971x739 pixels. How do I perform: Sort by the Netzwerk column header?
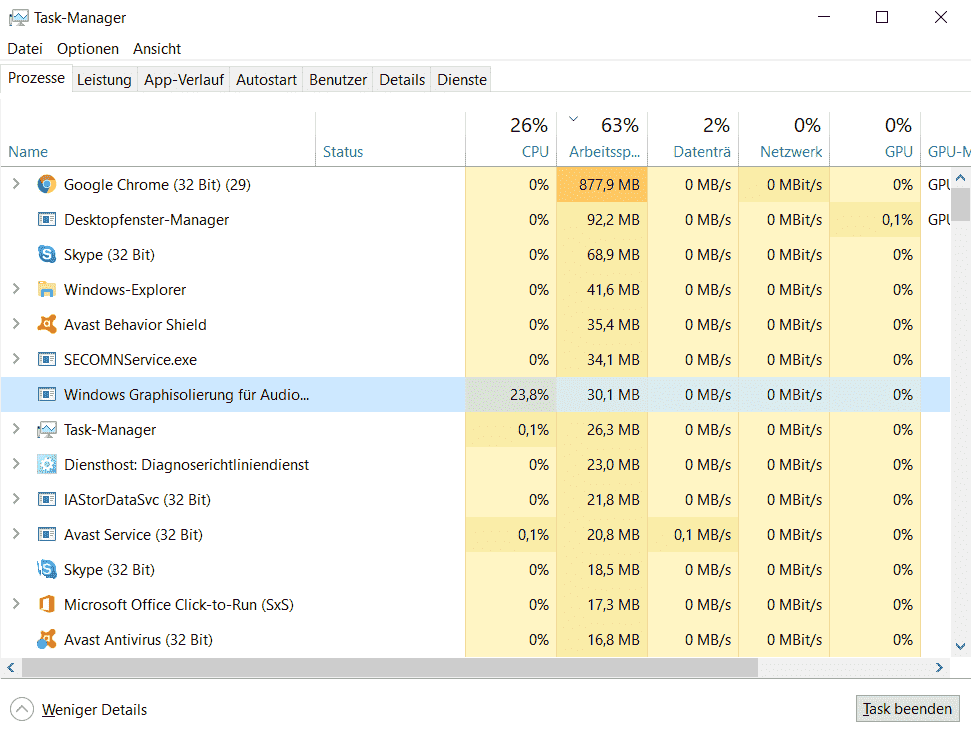tap(784, 139)
